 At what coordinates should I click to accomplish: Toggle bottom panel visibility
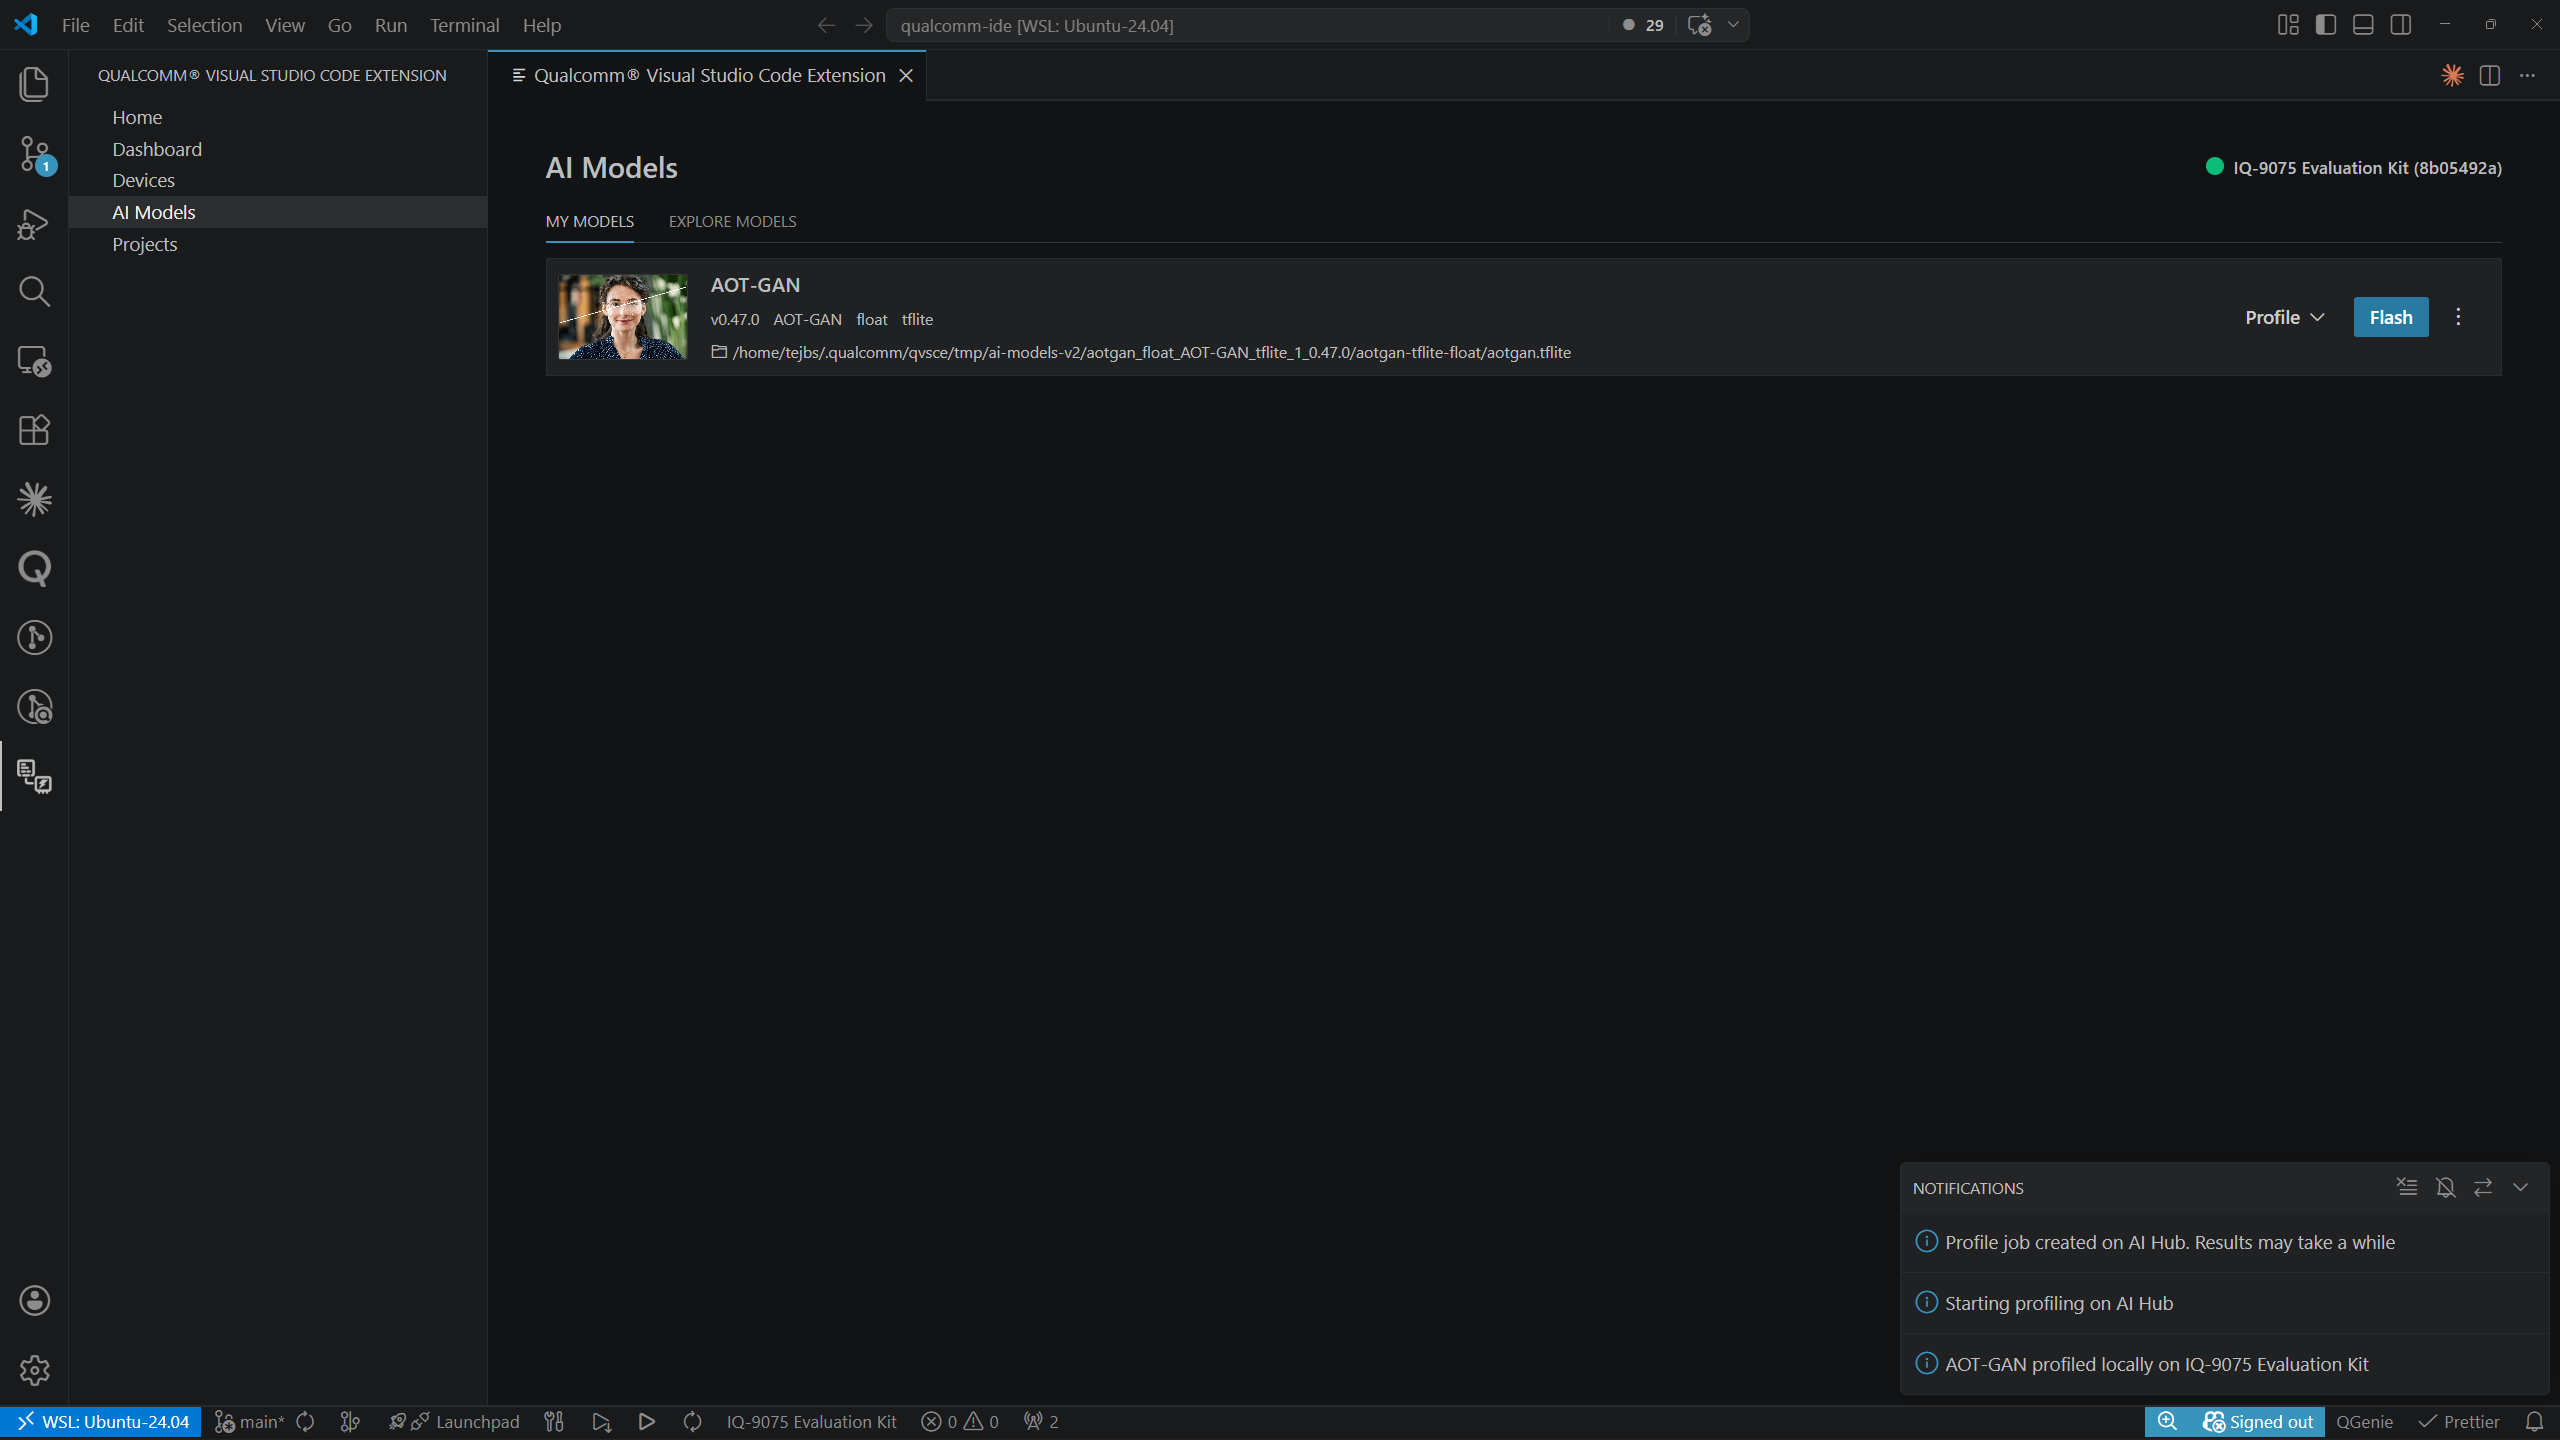click(x=2363, y=25)
